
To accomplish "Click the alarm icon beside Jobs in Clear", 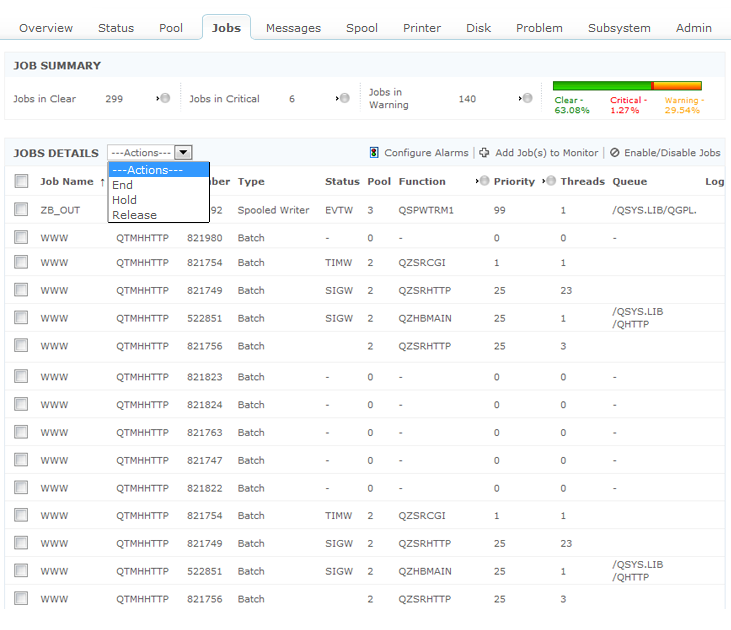I will [x=164, y=99].
